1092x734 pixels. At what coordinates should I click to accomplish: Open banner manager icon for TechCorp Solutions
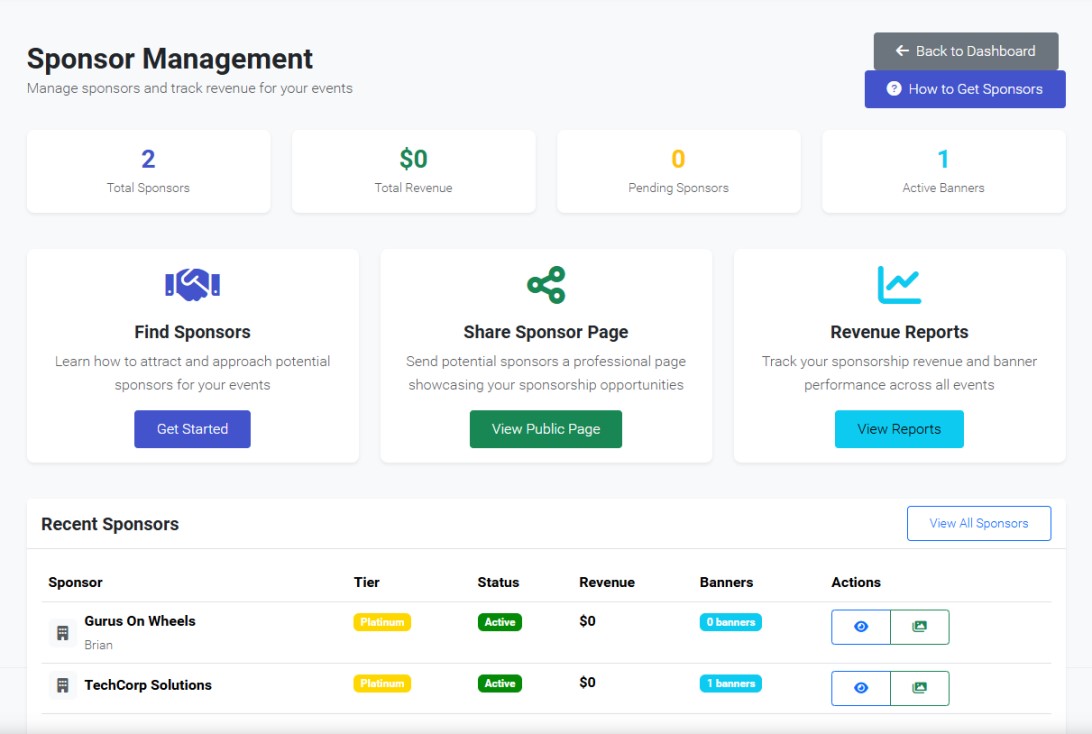[x=919, y=688]
